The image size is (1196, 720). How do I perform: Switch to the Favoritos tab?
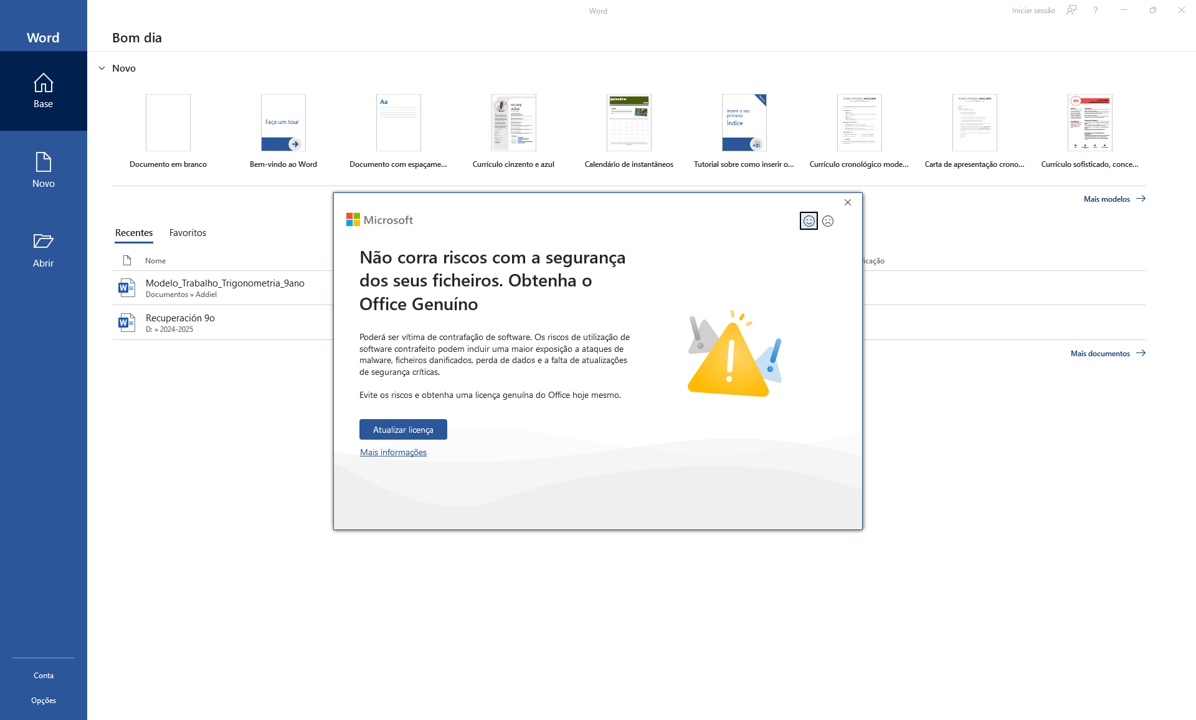pos(187,232)
